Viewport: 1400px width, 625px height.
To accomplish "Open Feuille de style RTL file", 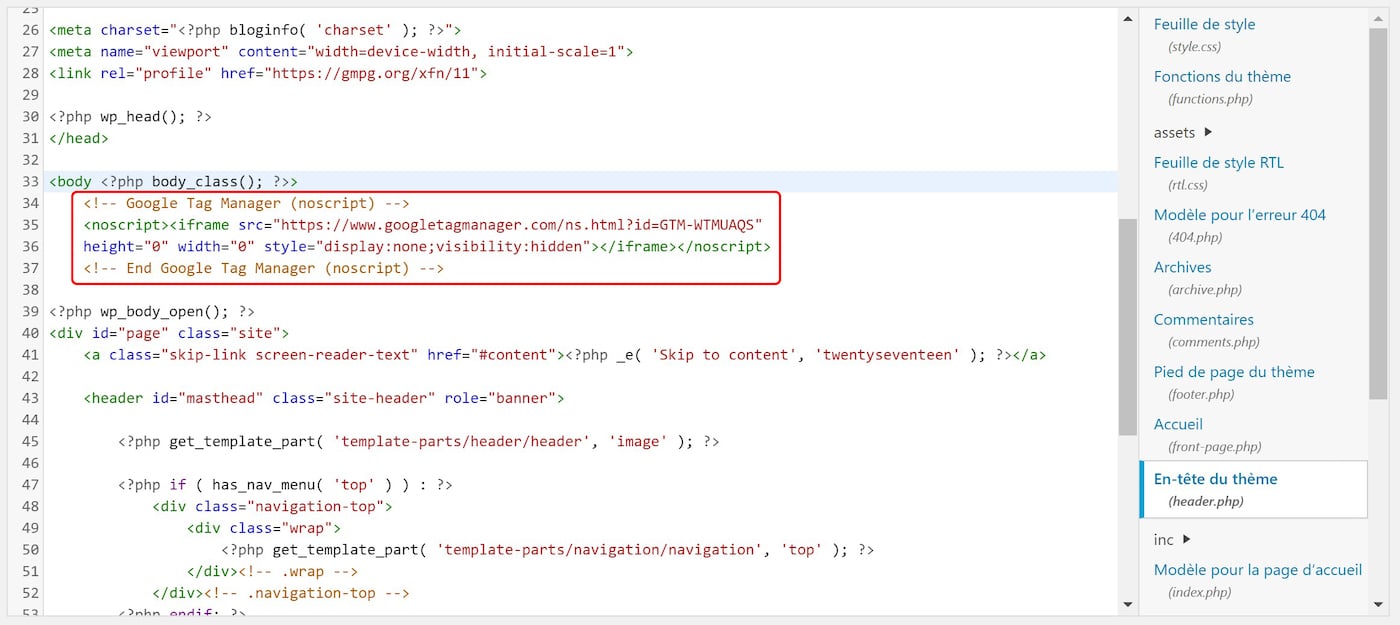I will coord(1218,162).
